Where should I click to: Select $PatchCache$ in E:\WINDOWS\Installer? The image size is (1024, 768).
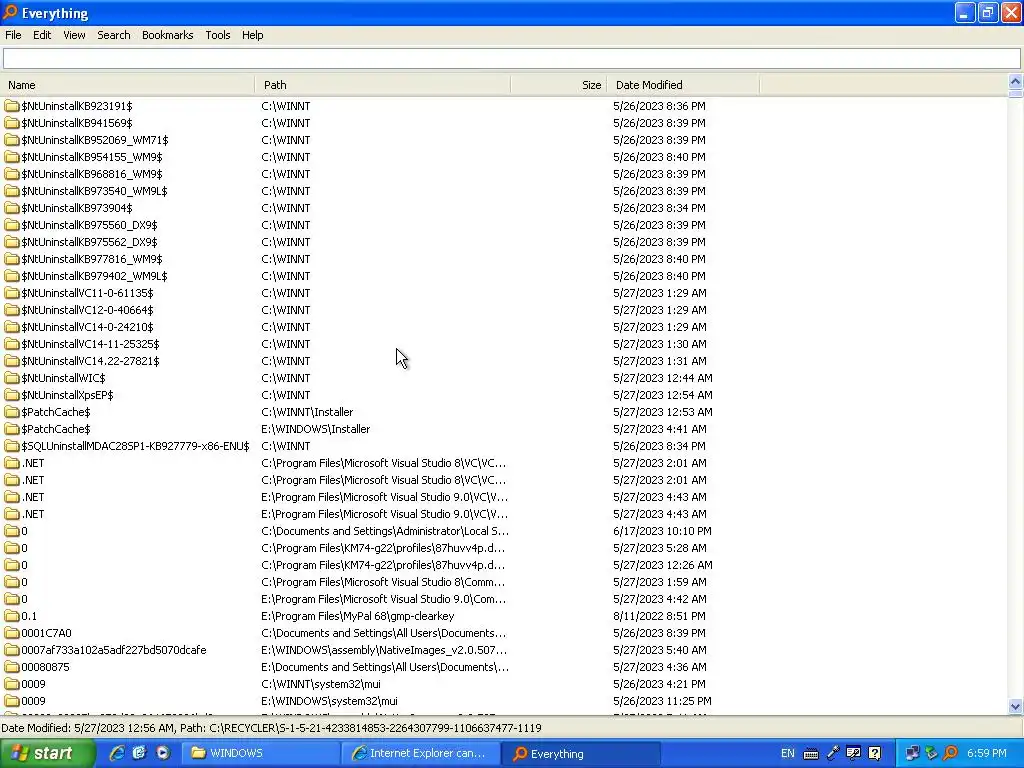pos(56,429)
